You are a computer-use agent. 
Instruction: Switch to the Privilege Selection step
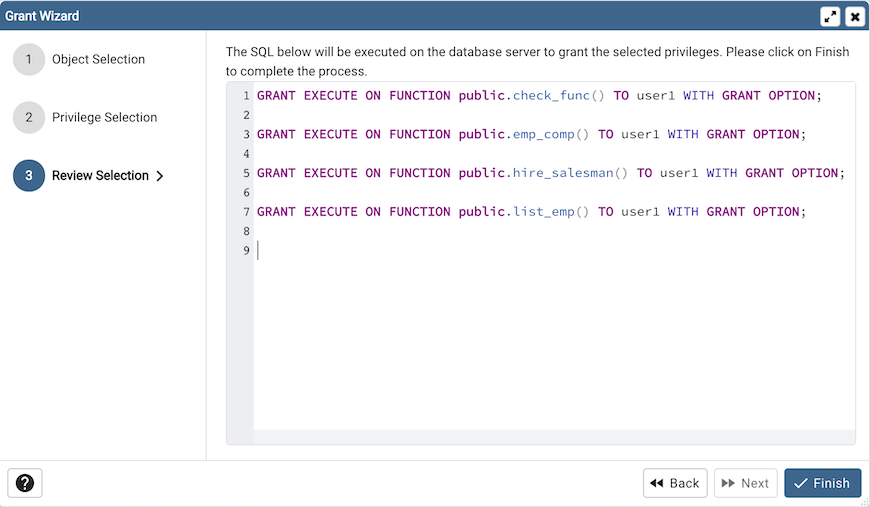[x=104, y=117]
